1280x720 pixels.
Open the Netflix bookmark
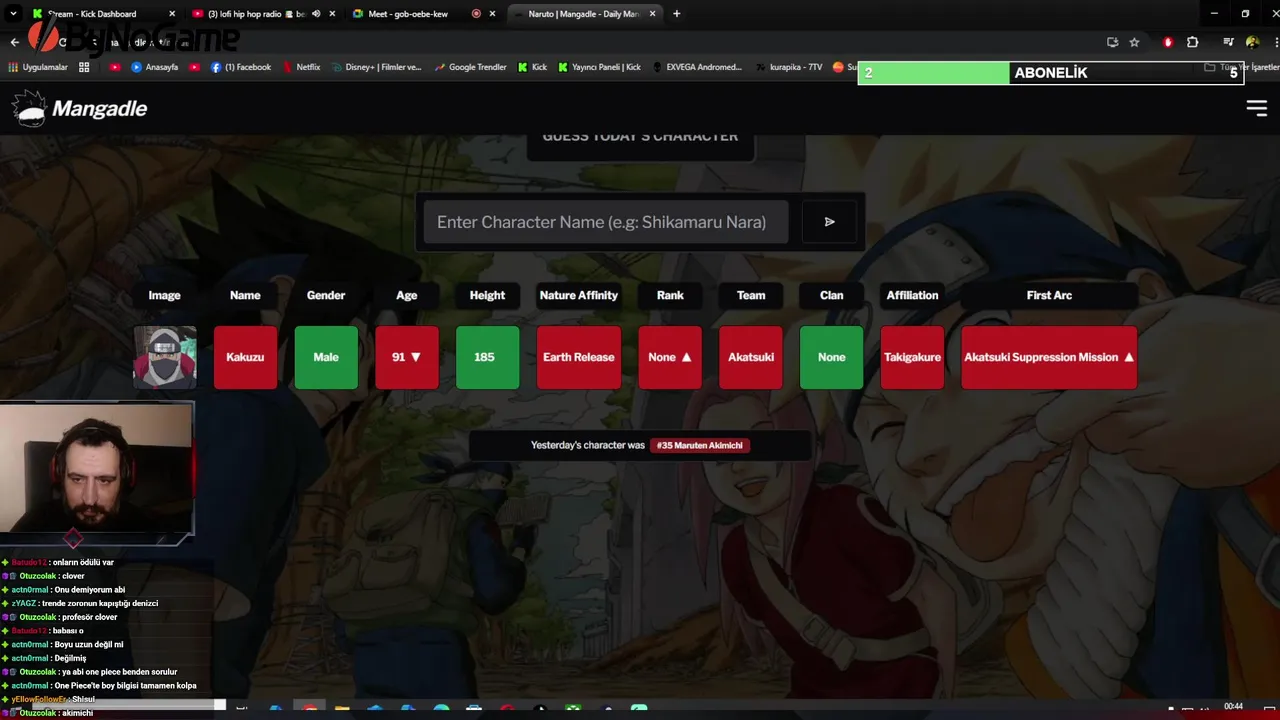point(301,67)
